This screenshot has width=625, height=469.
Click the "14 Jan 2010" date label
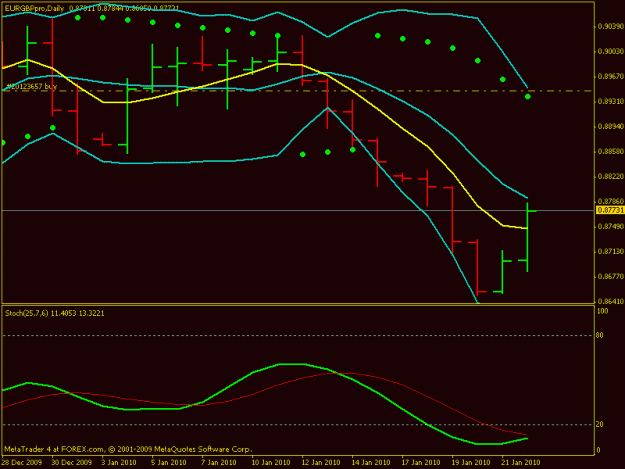click(x=370, y=462)
